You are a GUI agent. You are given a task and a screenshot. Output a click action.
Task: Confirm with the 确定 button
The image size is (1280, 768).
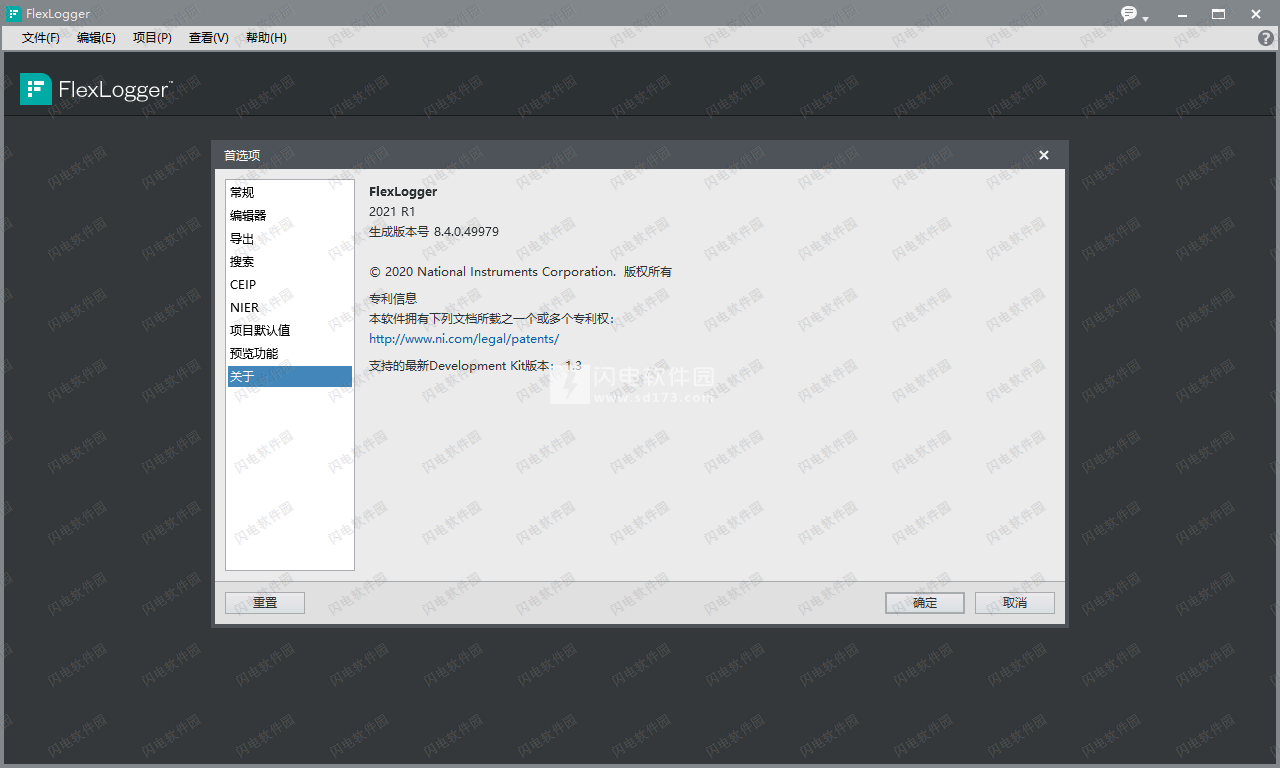click(925, 603)
